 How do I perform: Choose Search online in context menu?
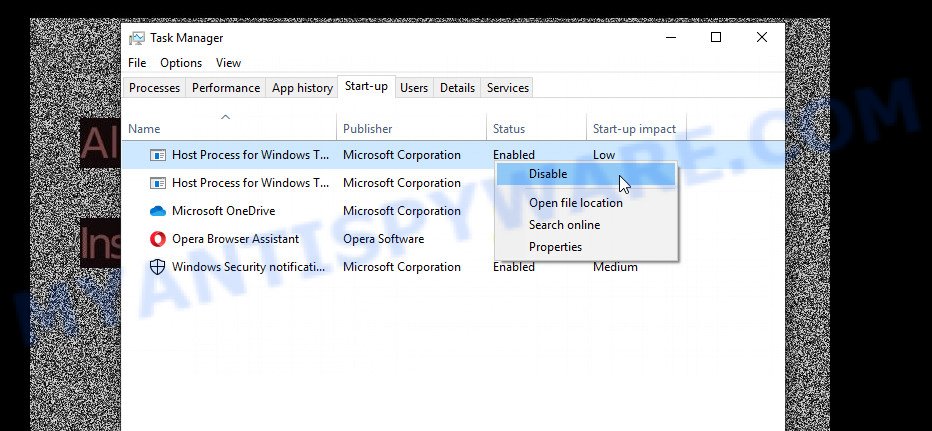point(586,225)
